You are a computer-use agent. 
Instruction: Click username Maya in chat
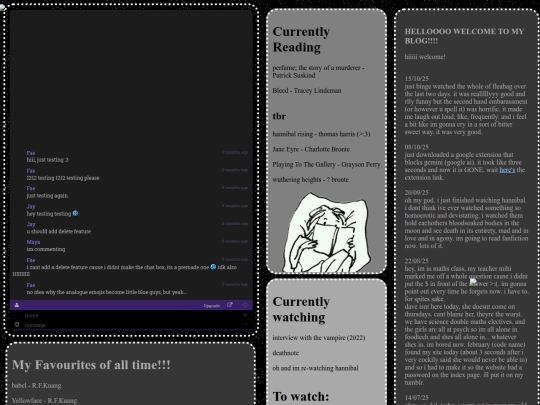33,242
